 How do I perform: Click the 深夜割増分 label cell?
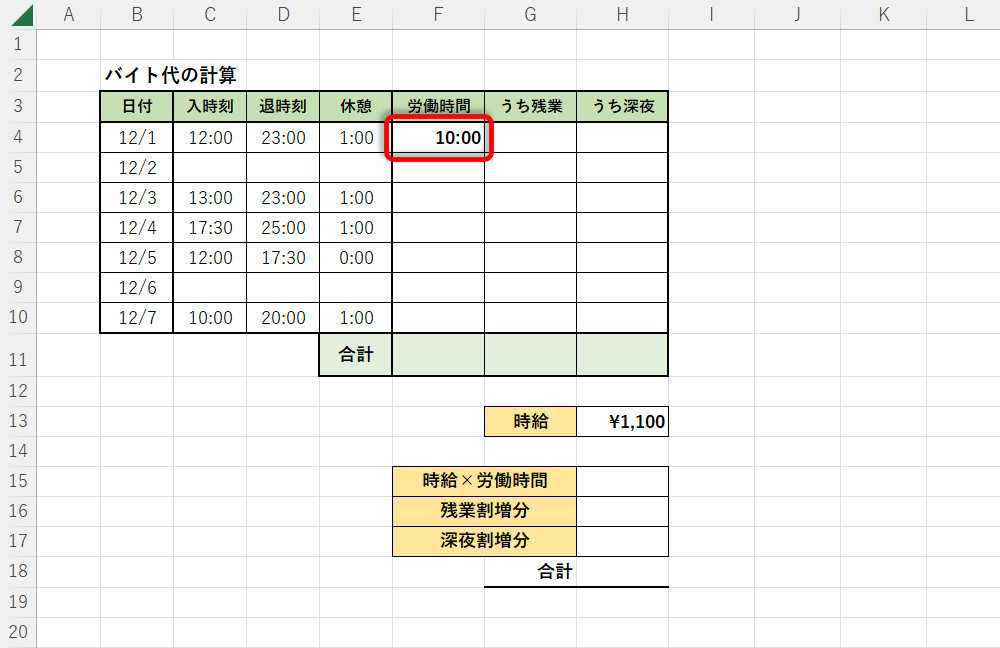pyautogui.click(x=485, y=541)
